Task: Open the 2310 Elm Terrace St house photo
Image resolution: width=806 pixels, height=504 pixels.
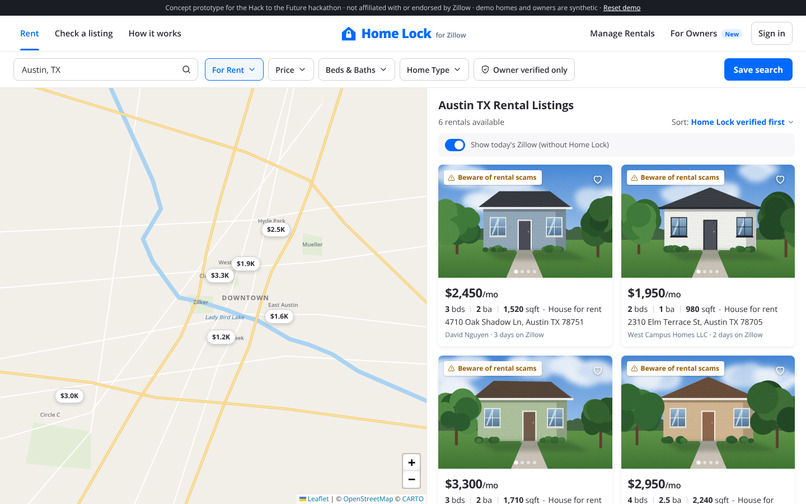Action: pyautogui.click(x=708, y=221)
